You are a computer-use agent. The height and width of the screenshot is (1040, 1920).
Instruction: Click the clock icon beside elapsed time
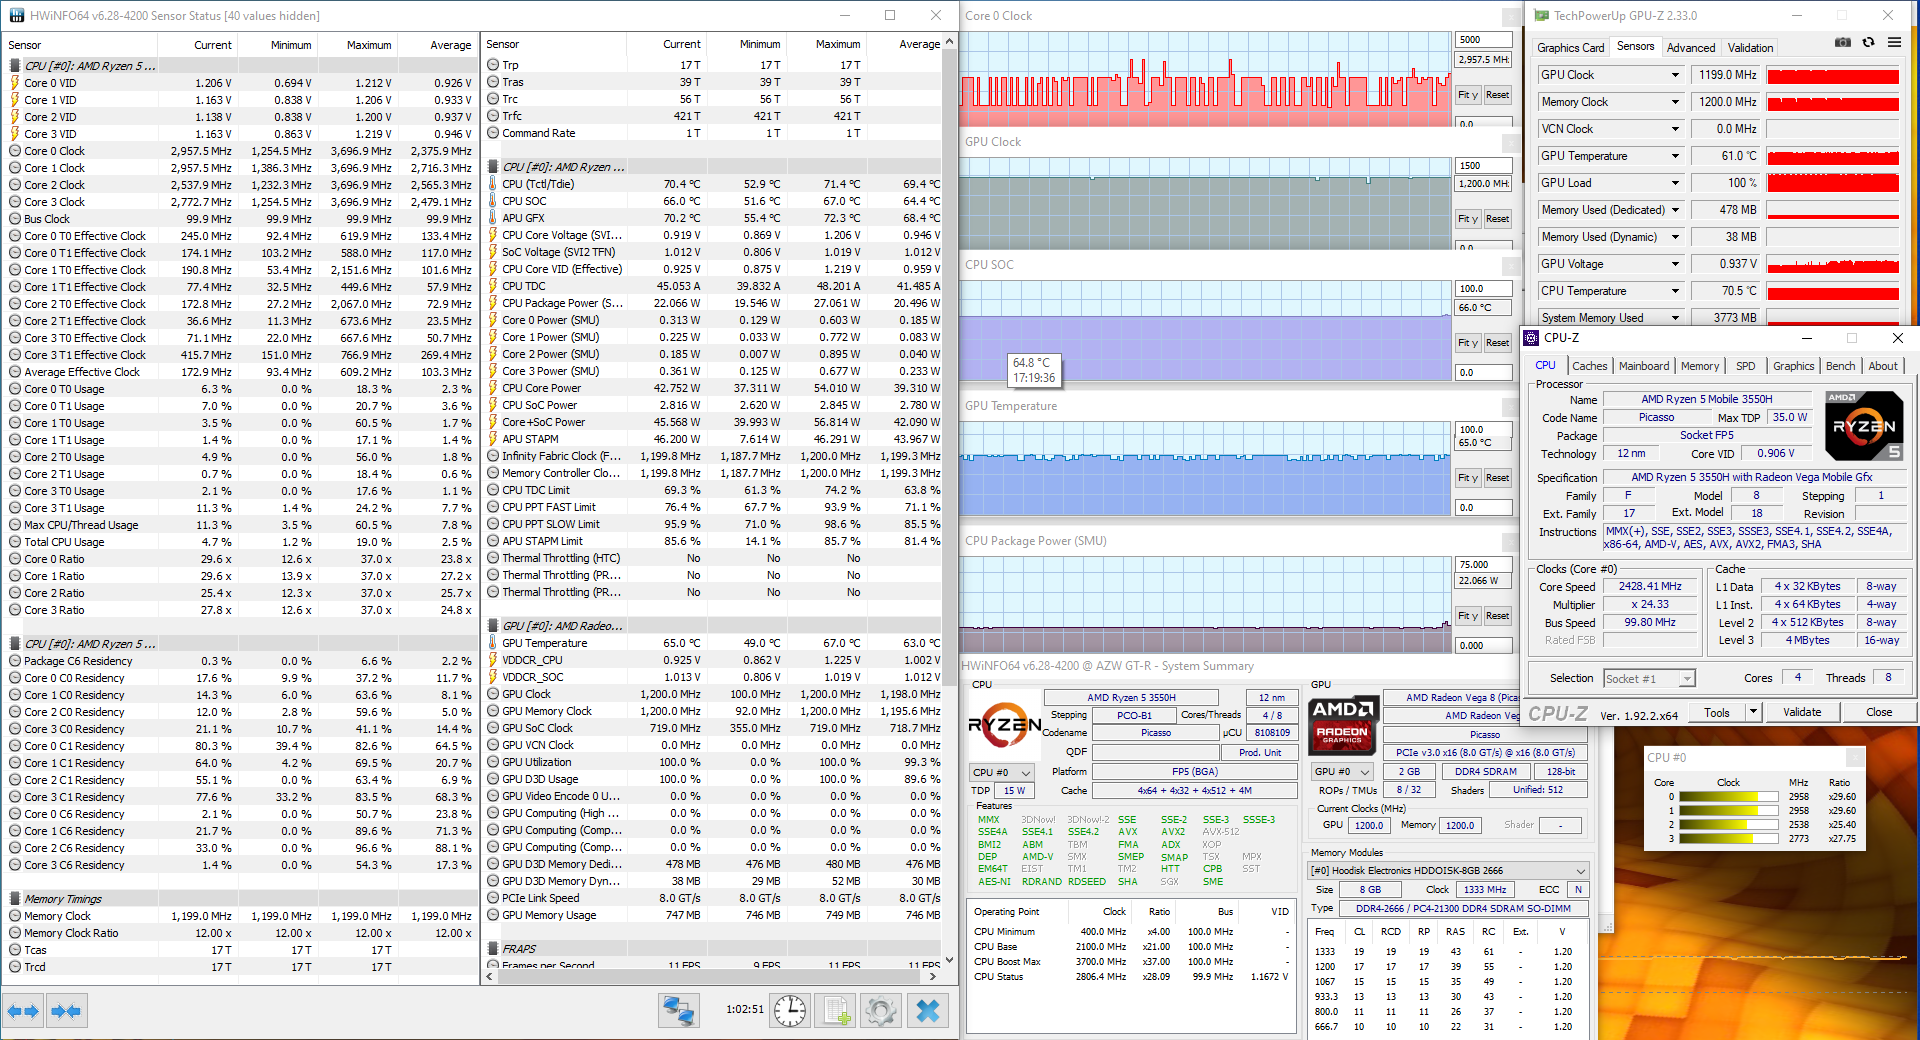click(x=790, y=1011)
